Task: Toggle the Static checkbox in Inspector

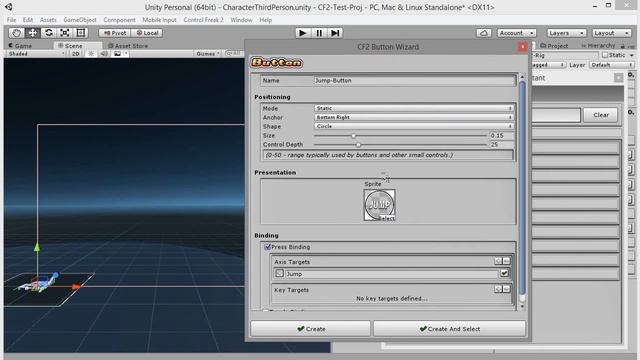Action: (605, 55)
